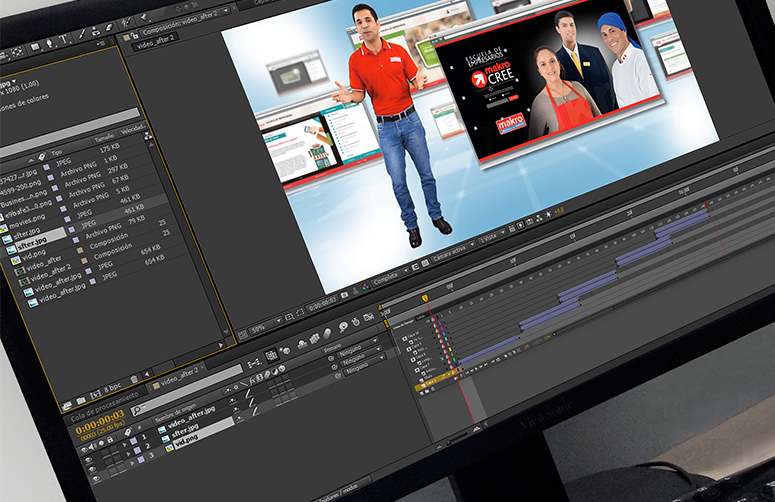The image size is (775, 502).
Task: Toggle pixel aspect ratio correction in viewer
Action: 511,229
